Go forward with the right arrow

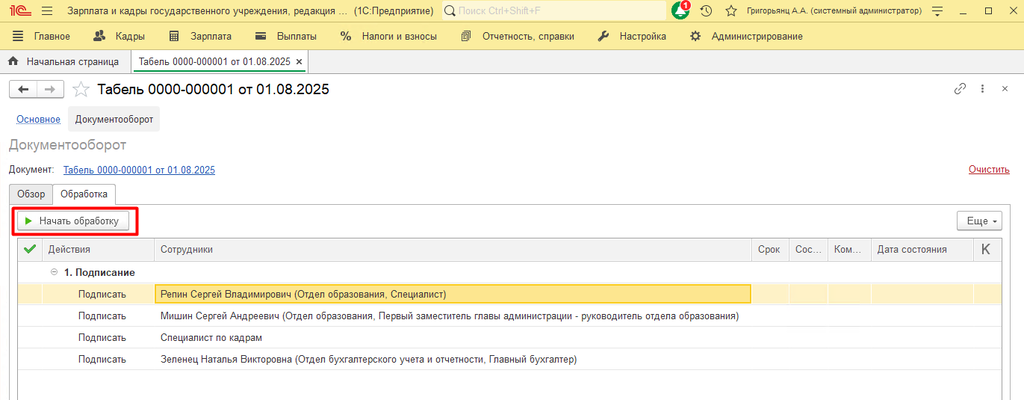coord(49,89)
